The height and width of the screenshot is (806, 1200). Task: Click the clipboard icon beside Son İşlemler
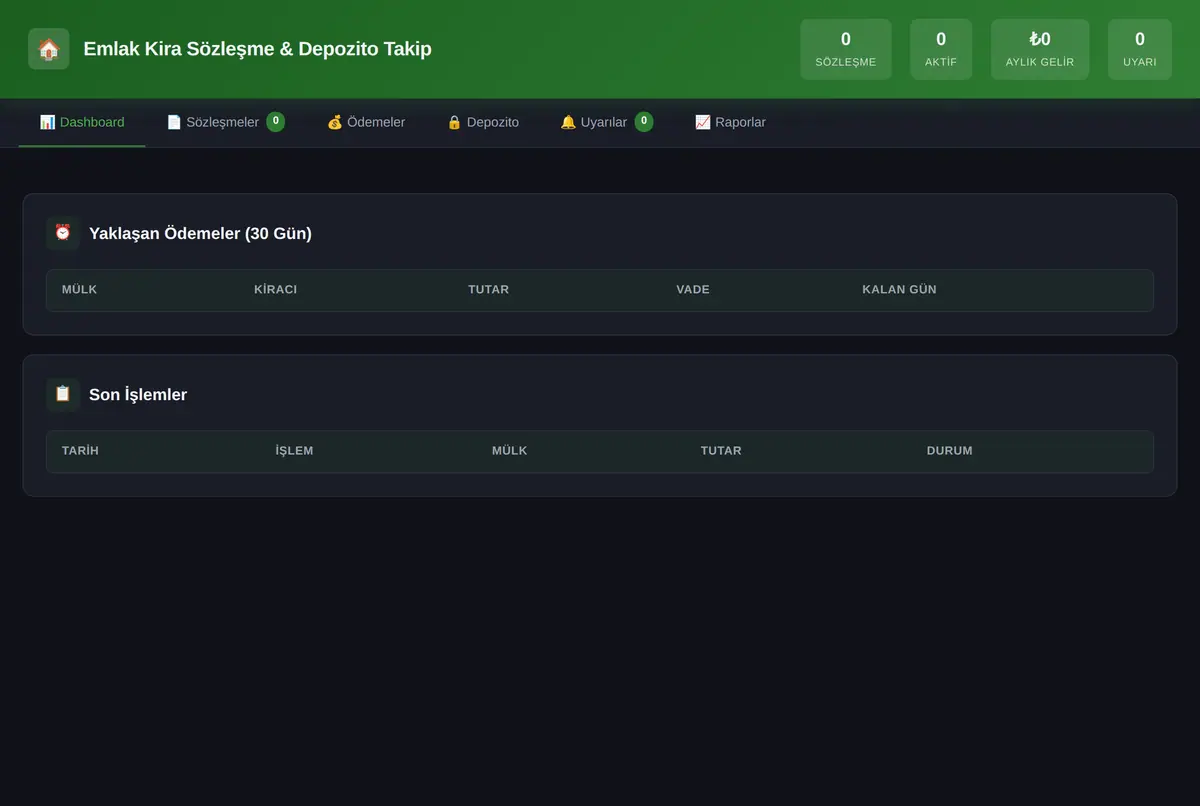(x=63, y=394)
